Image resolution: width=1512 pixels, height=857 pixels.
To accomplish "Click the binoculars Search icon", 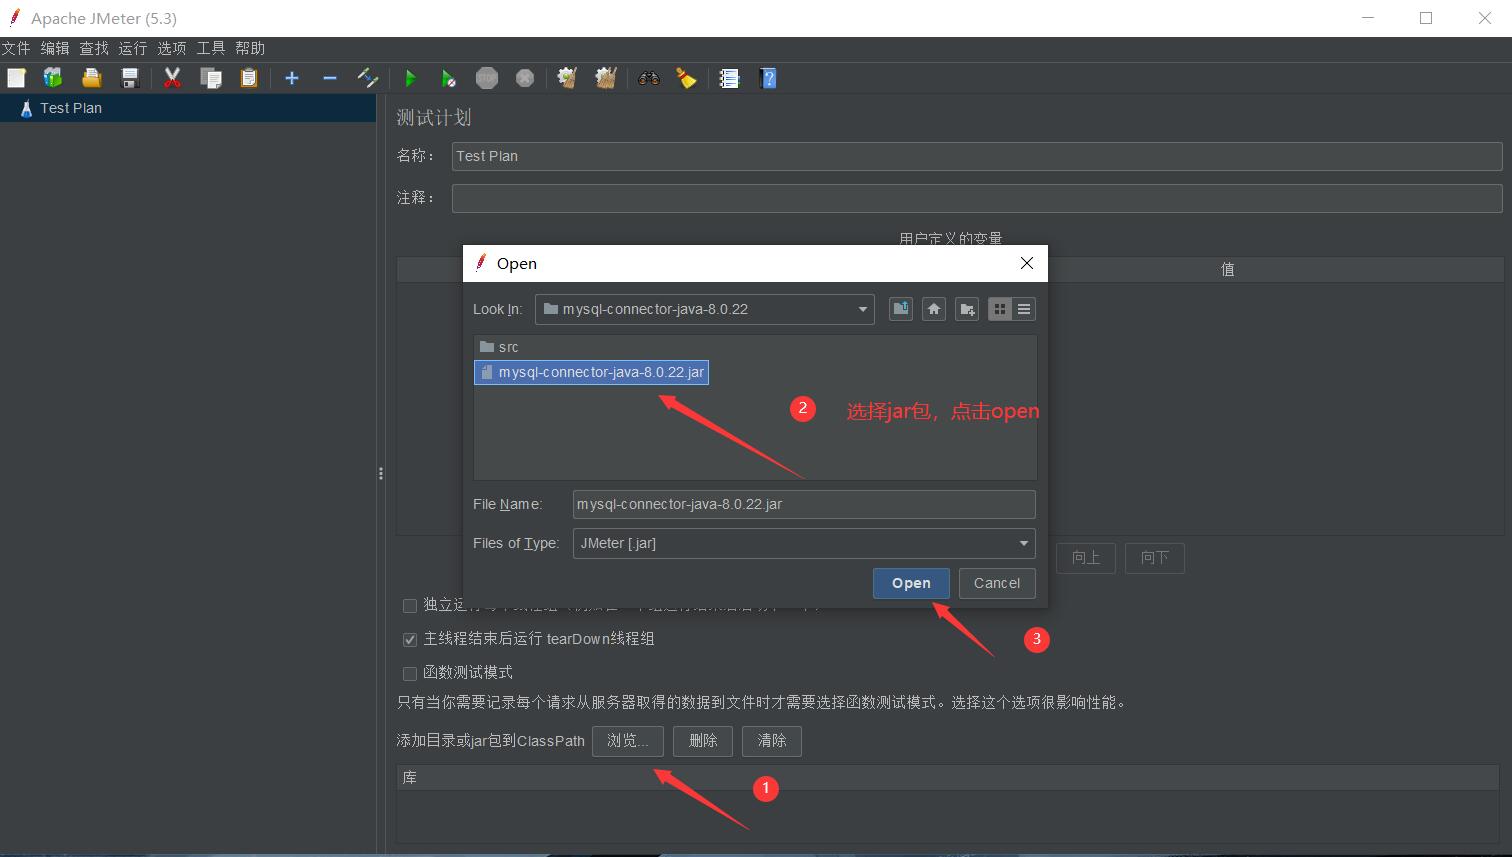I will [649, 78].
